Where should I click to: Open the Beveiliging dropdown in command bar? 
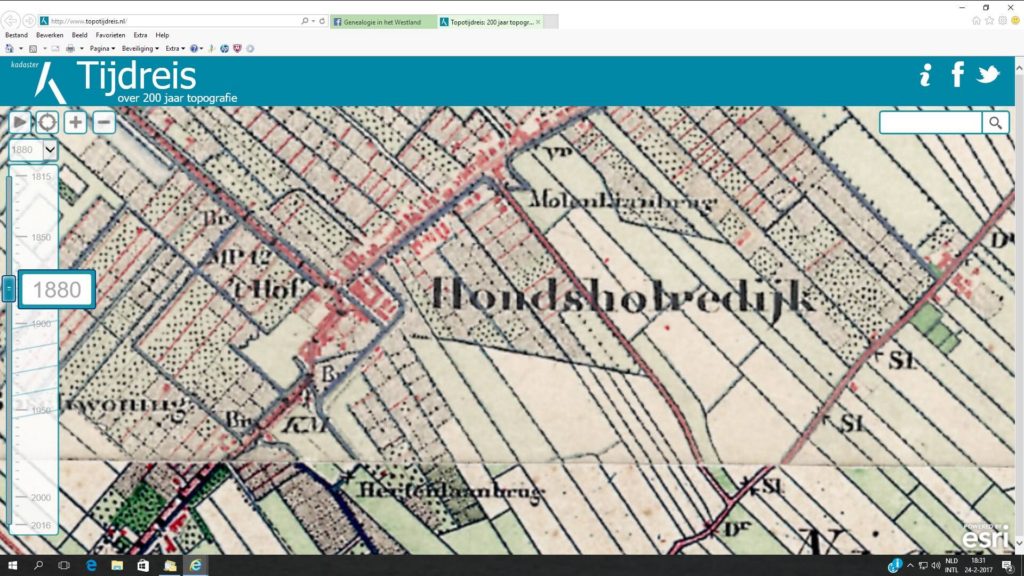pos(140,48)
